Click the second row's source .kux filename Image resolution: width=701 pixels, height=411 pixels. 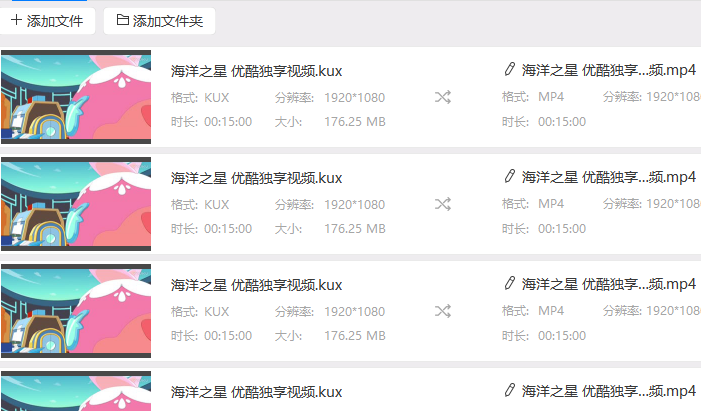pos(256,178)
